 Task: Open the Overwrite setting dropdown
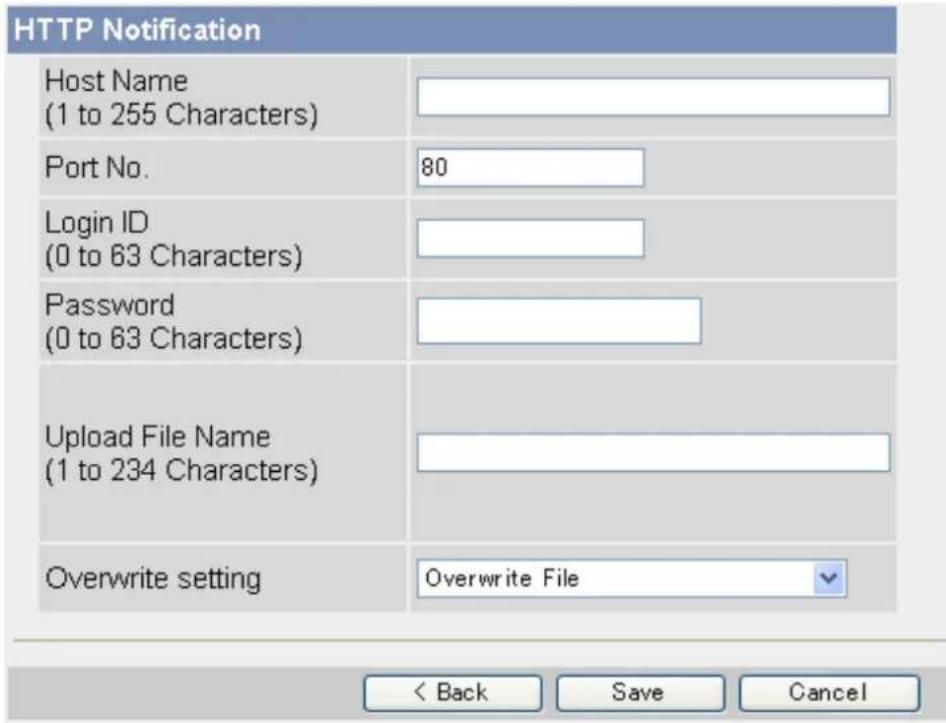pos(632,578)
